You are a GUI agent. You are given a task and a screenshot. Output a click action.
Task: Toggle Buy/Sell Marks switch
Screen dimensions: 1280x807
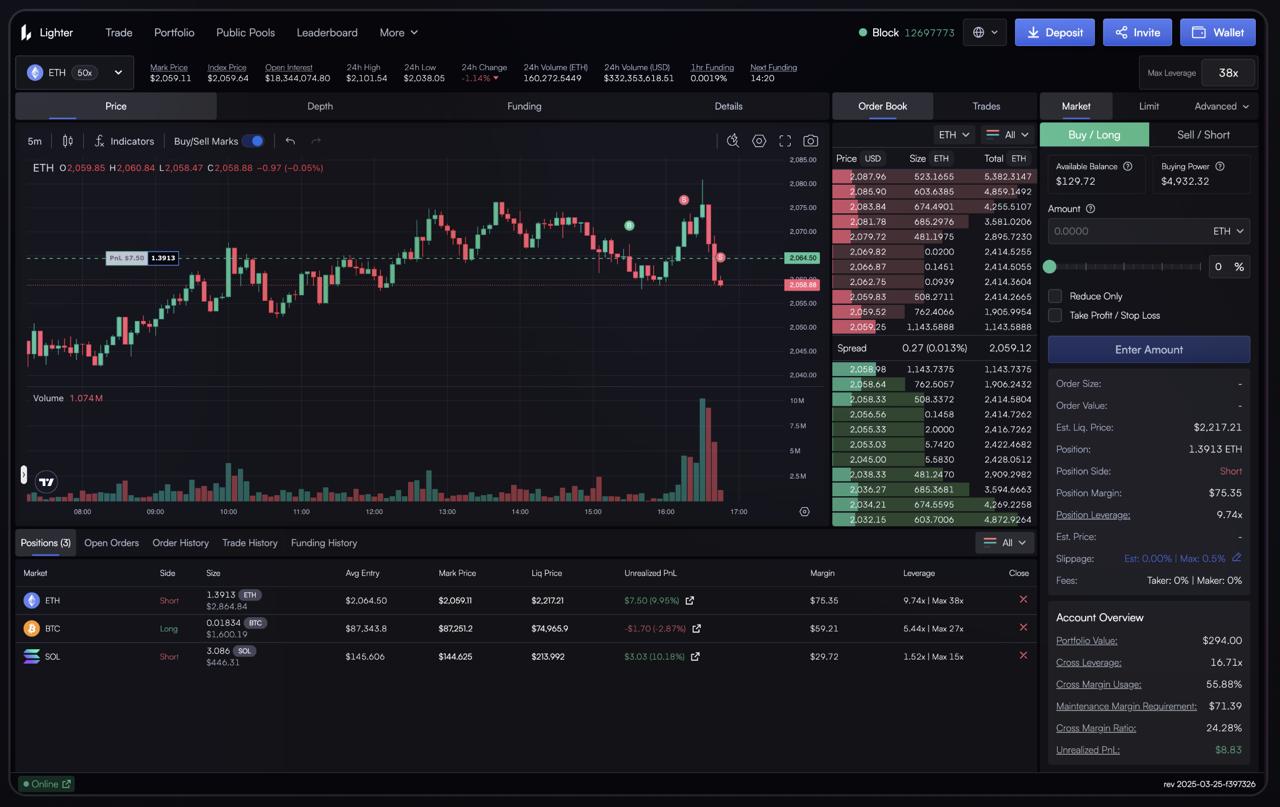[x=254, y=141]
